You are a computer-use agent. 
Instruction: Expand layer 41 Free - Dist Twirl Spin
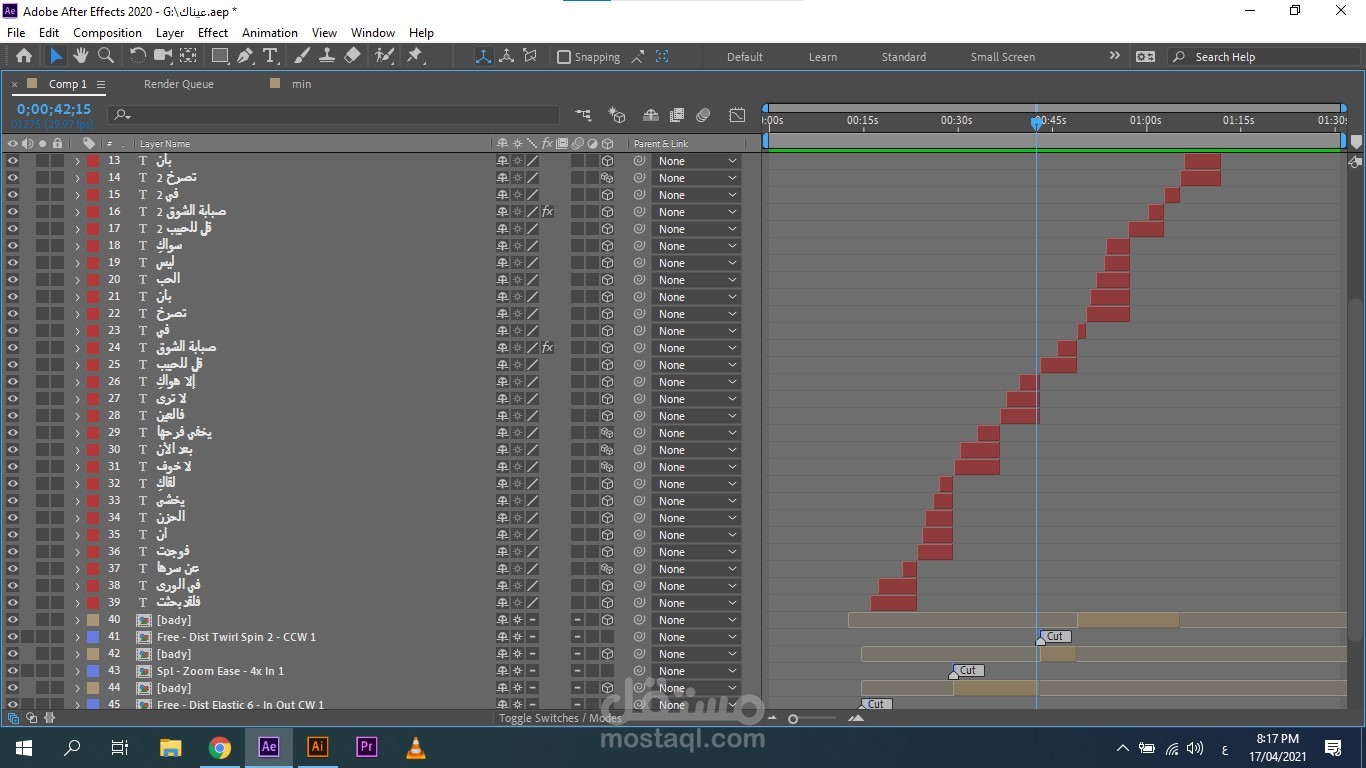tap(77, 636)
